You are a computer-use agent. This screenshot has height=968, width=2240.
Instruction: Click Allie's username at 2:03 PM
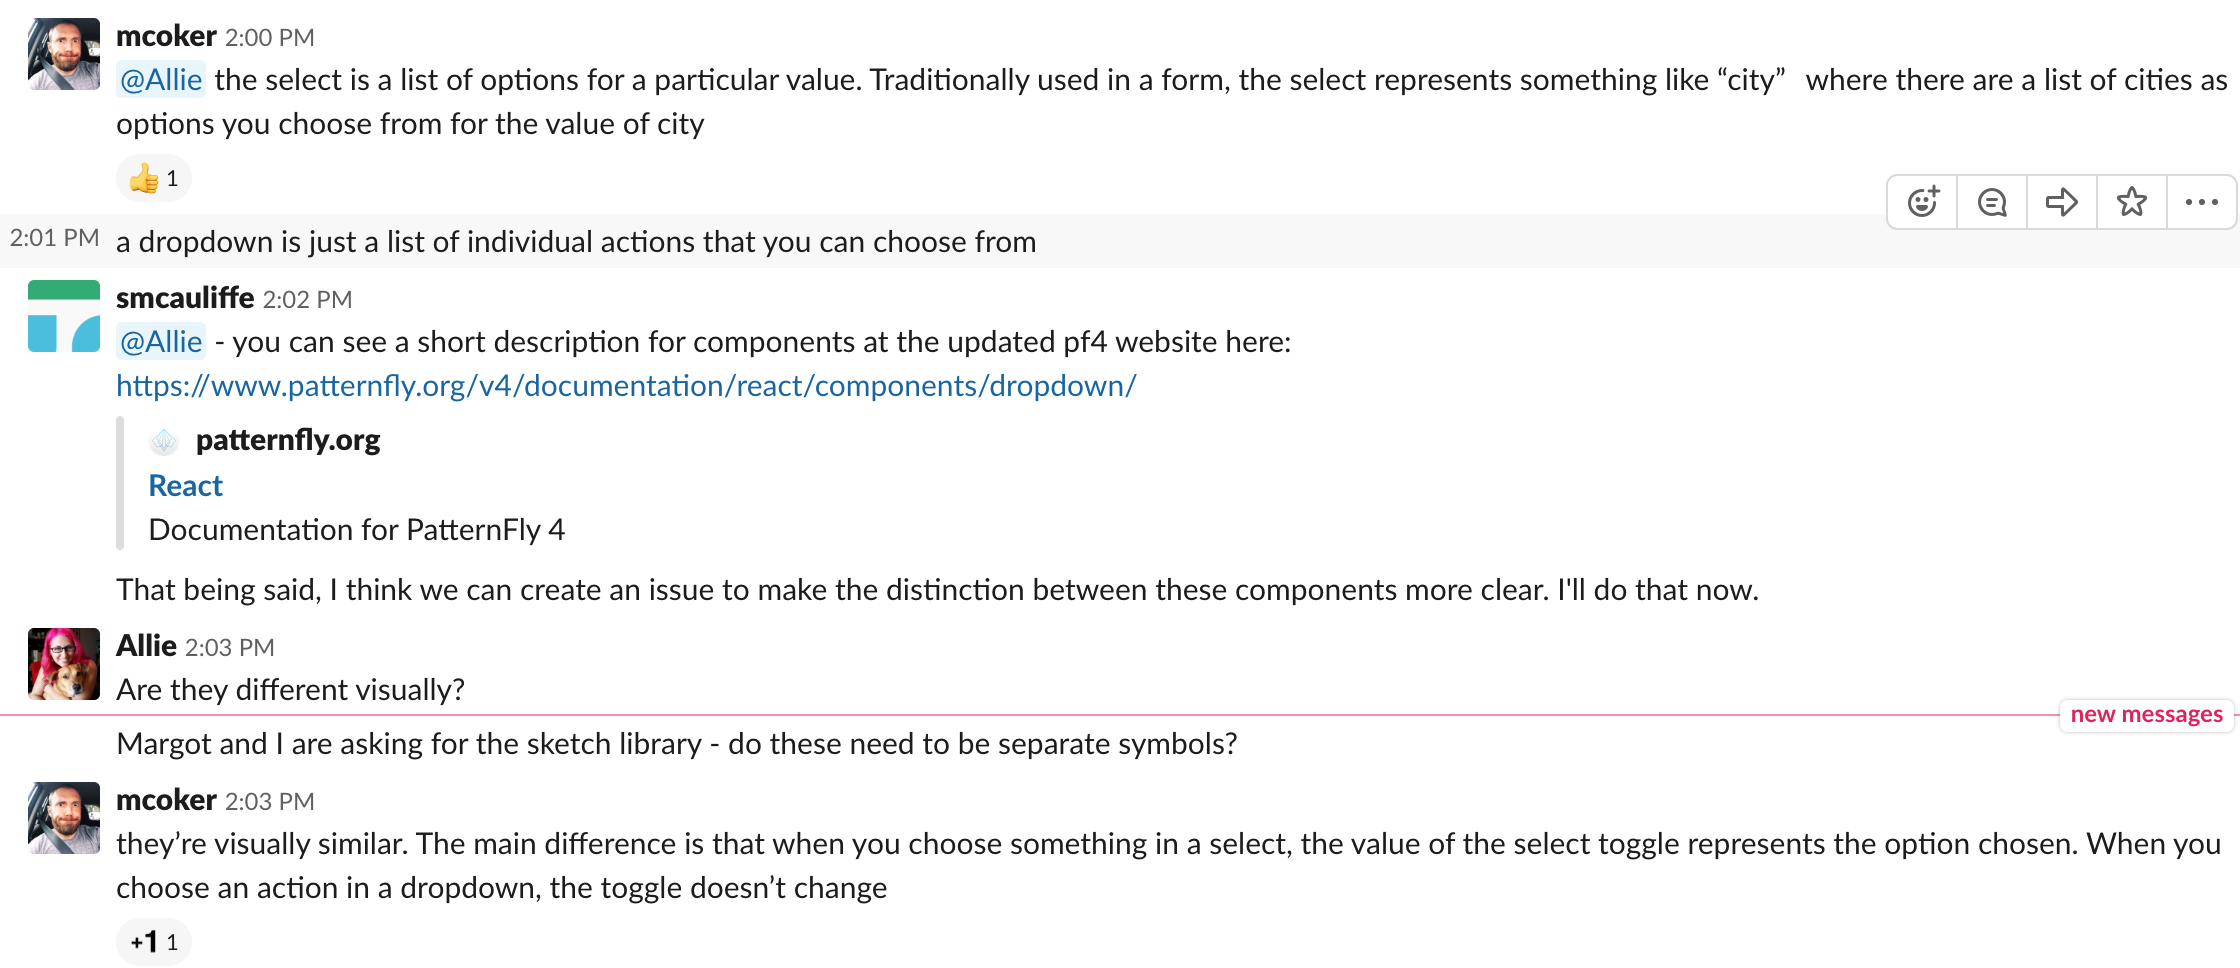click(145, 646)
